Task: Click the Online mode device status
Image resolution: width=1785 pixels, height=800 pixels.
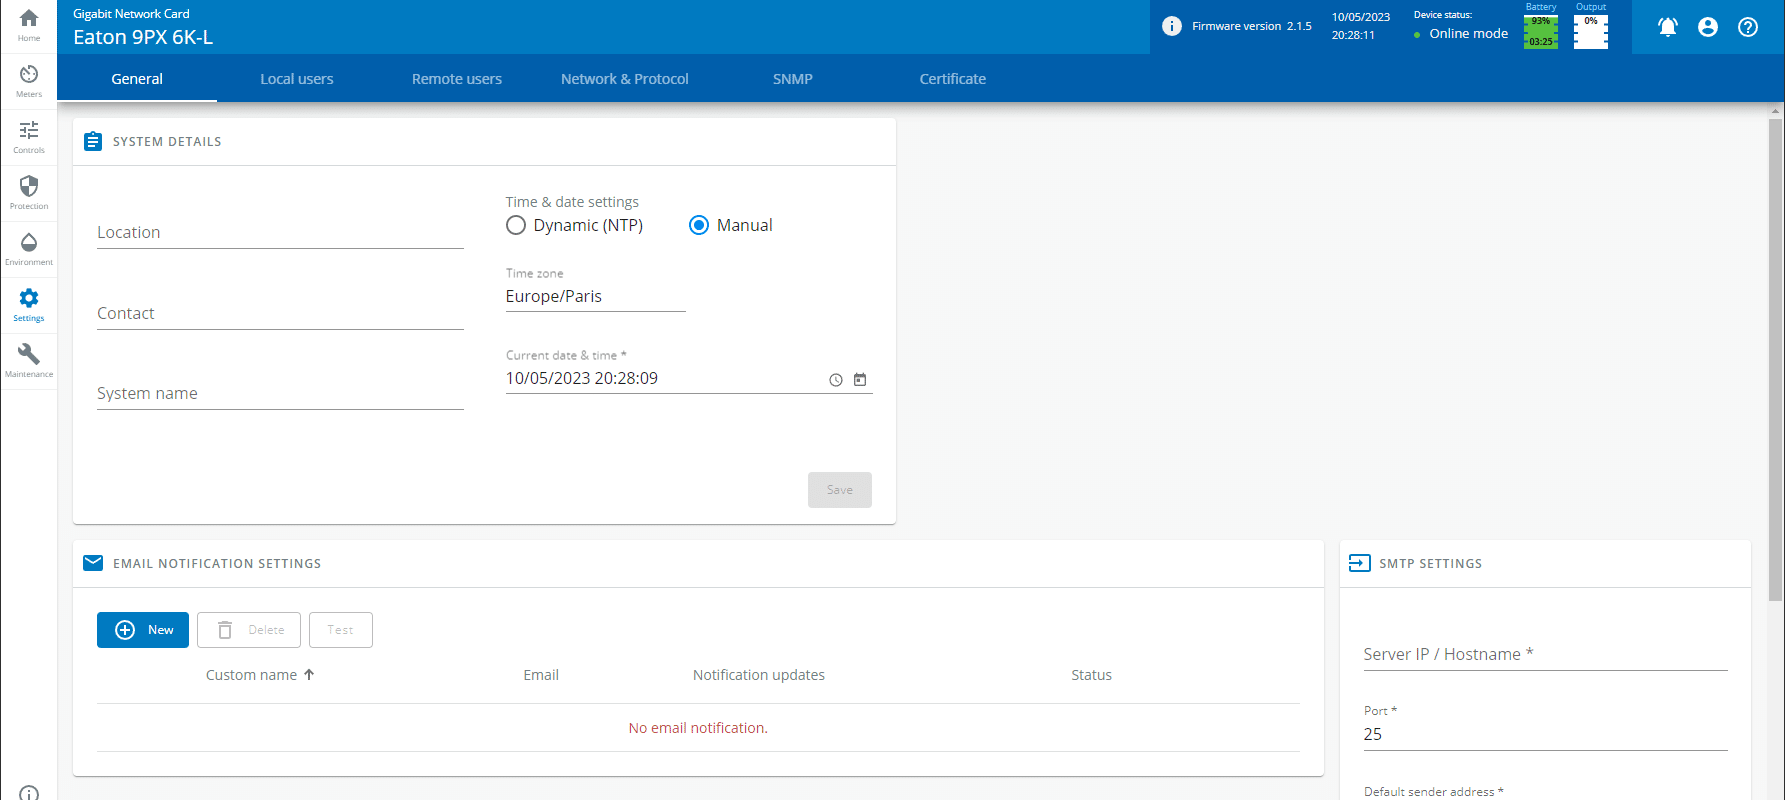Action: 1461,34
